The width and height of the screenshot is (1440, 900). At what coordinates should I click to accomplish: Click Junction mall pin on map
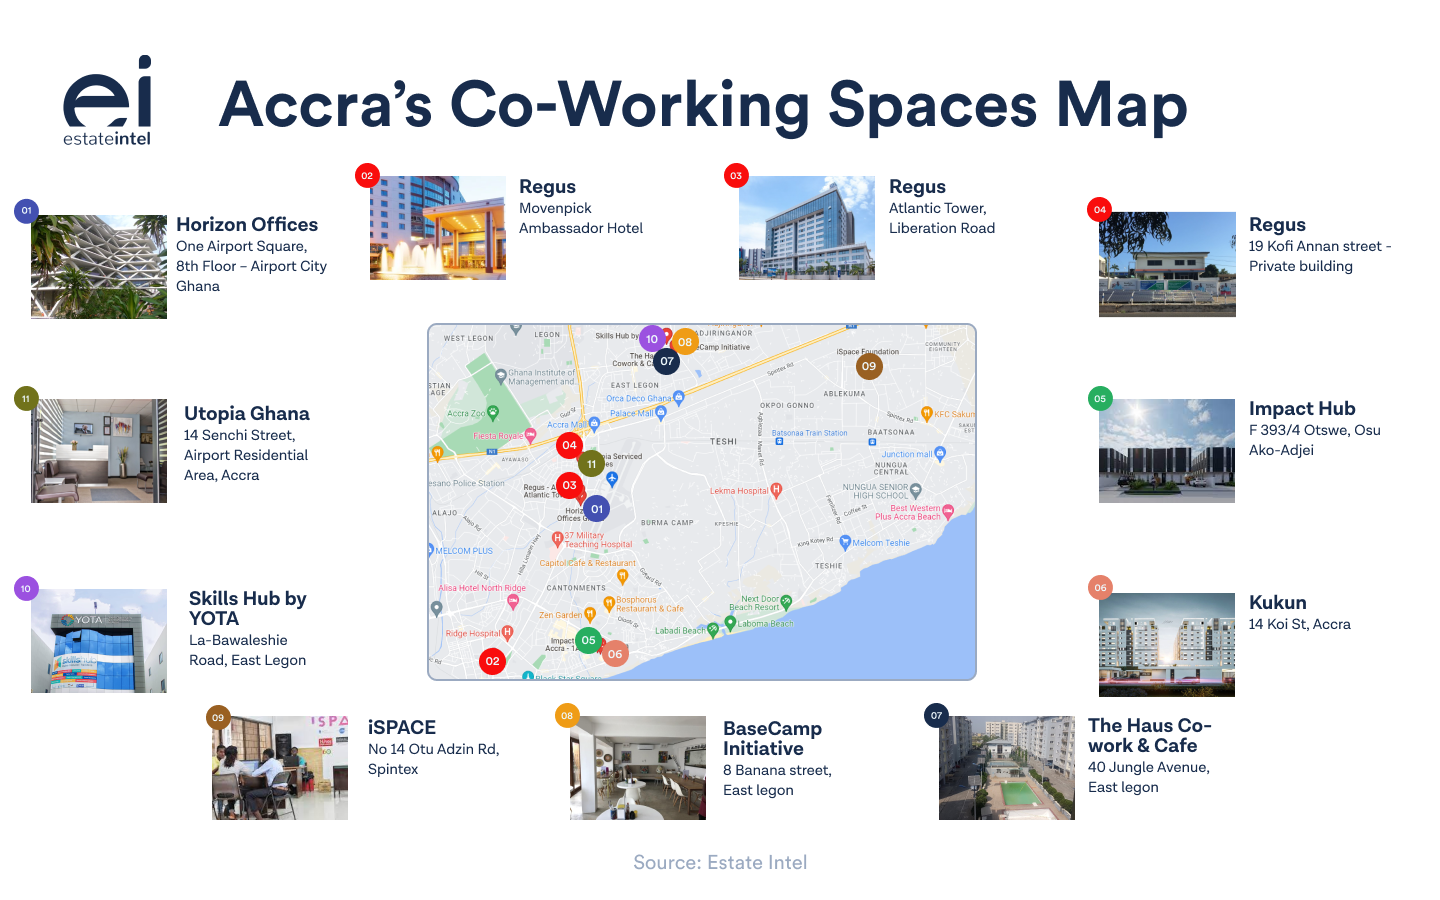940,453
